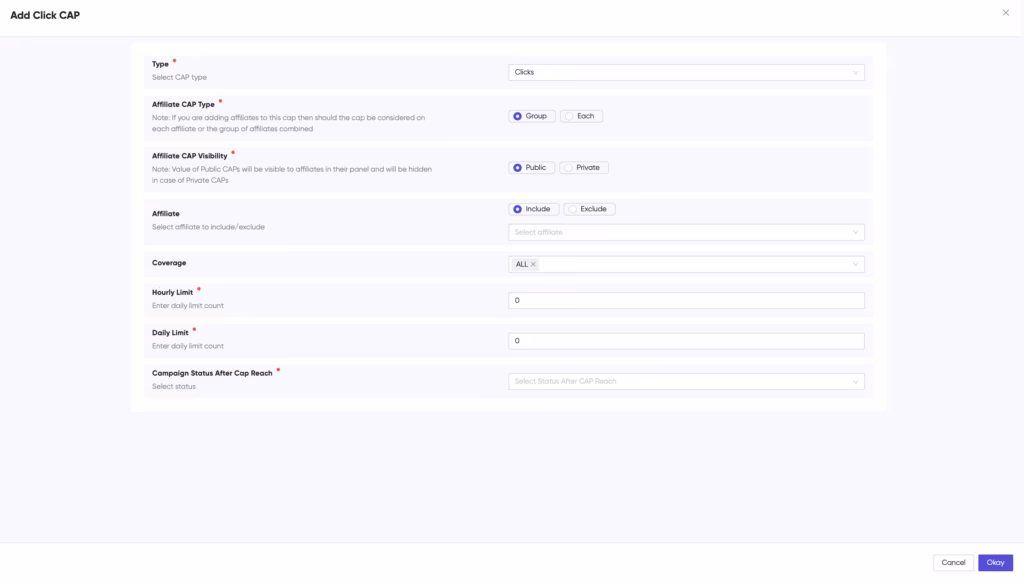Viewport: 1024px width, 582px height.
Task: Open Select Status After CAP Reach dropdown
Action: coord(686,381)
